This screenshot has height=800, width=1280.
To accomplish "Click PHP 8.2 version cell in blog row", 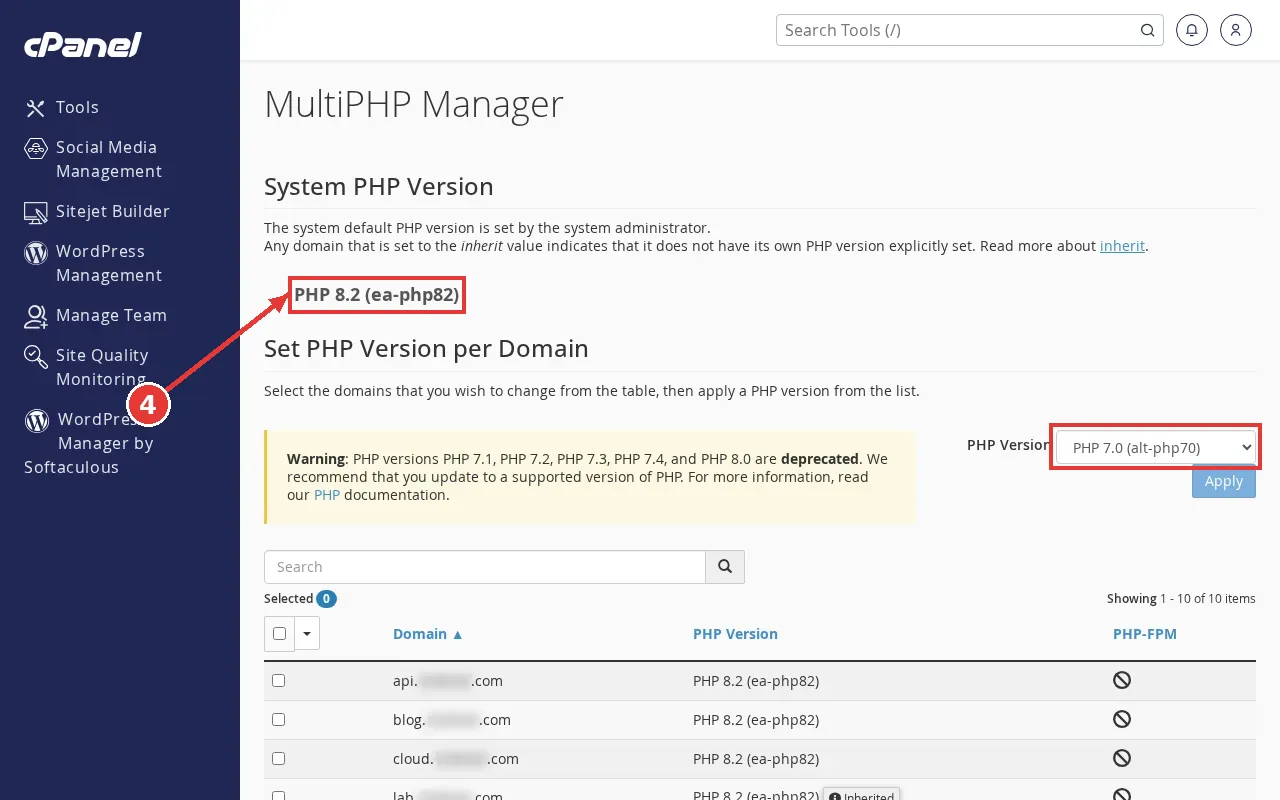I will (x=756, y=720).
